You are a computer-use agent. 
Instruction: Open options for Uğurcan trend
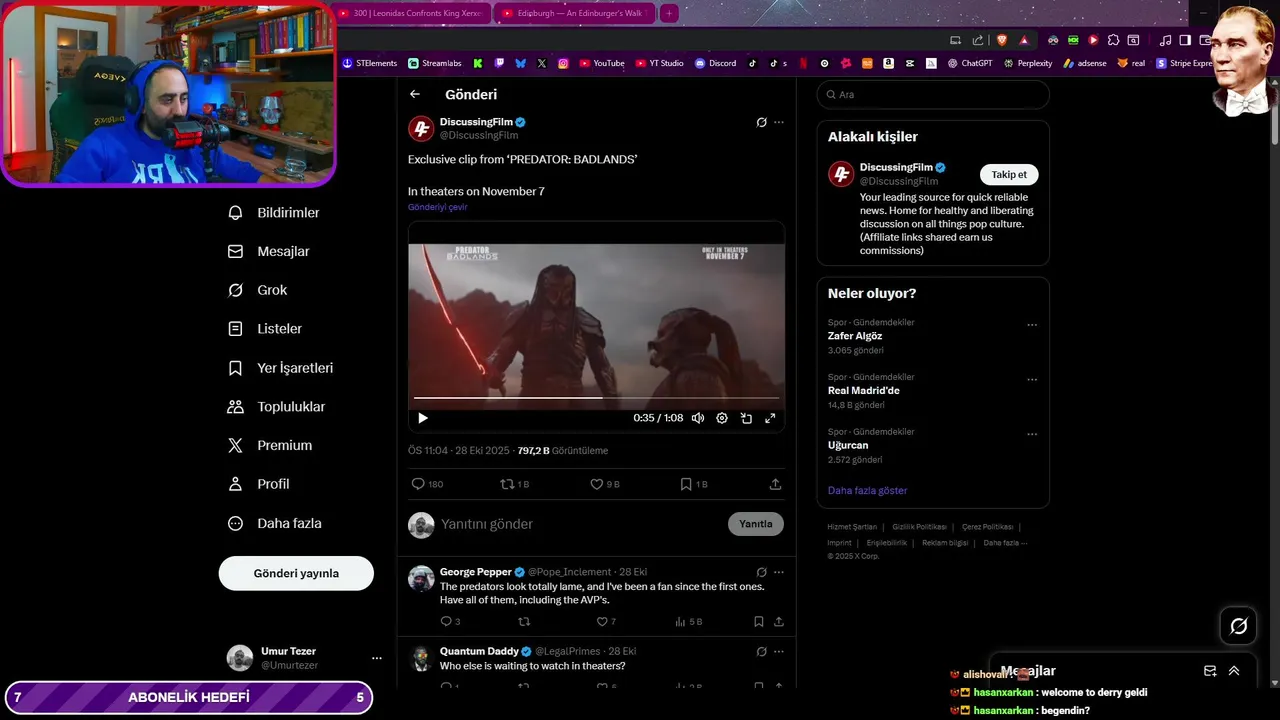[1032, 435]
